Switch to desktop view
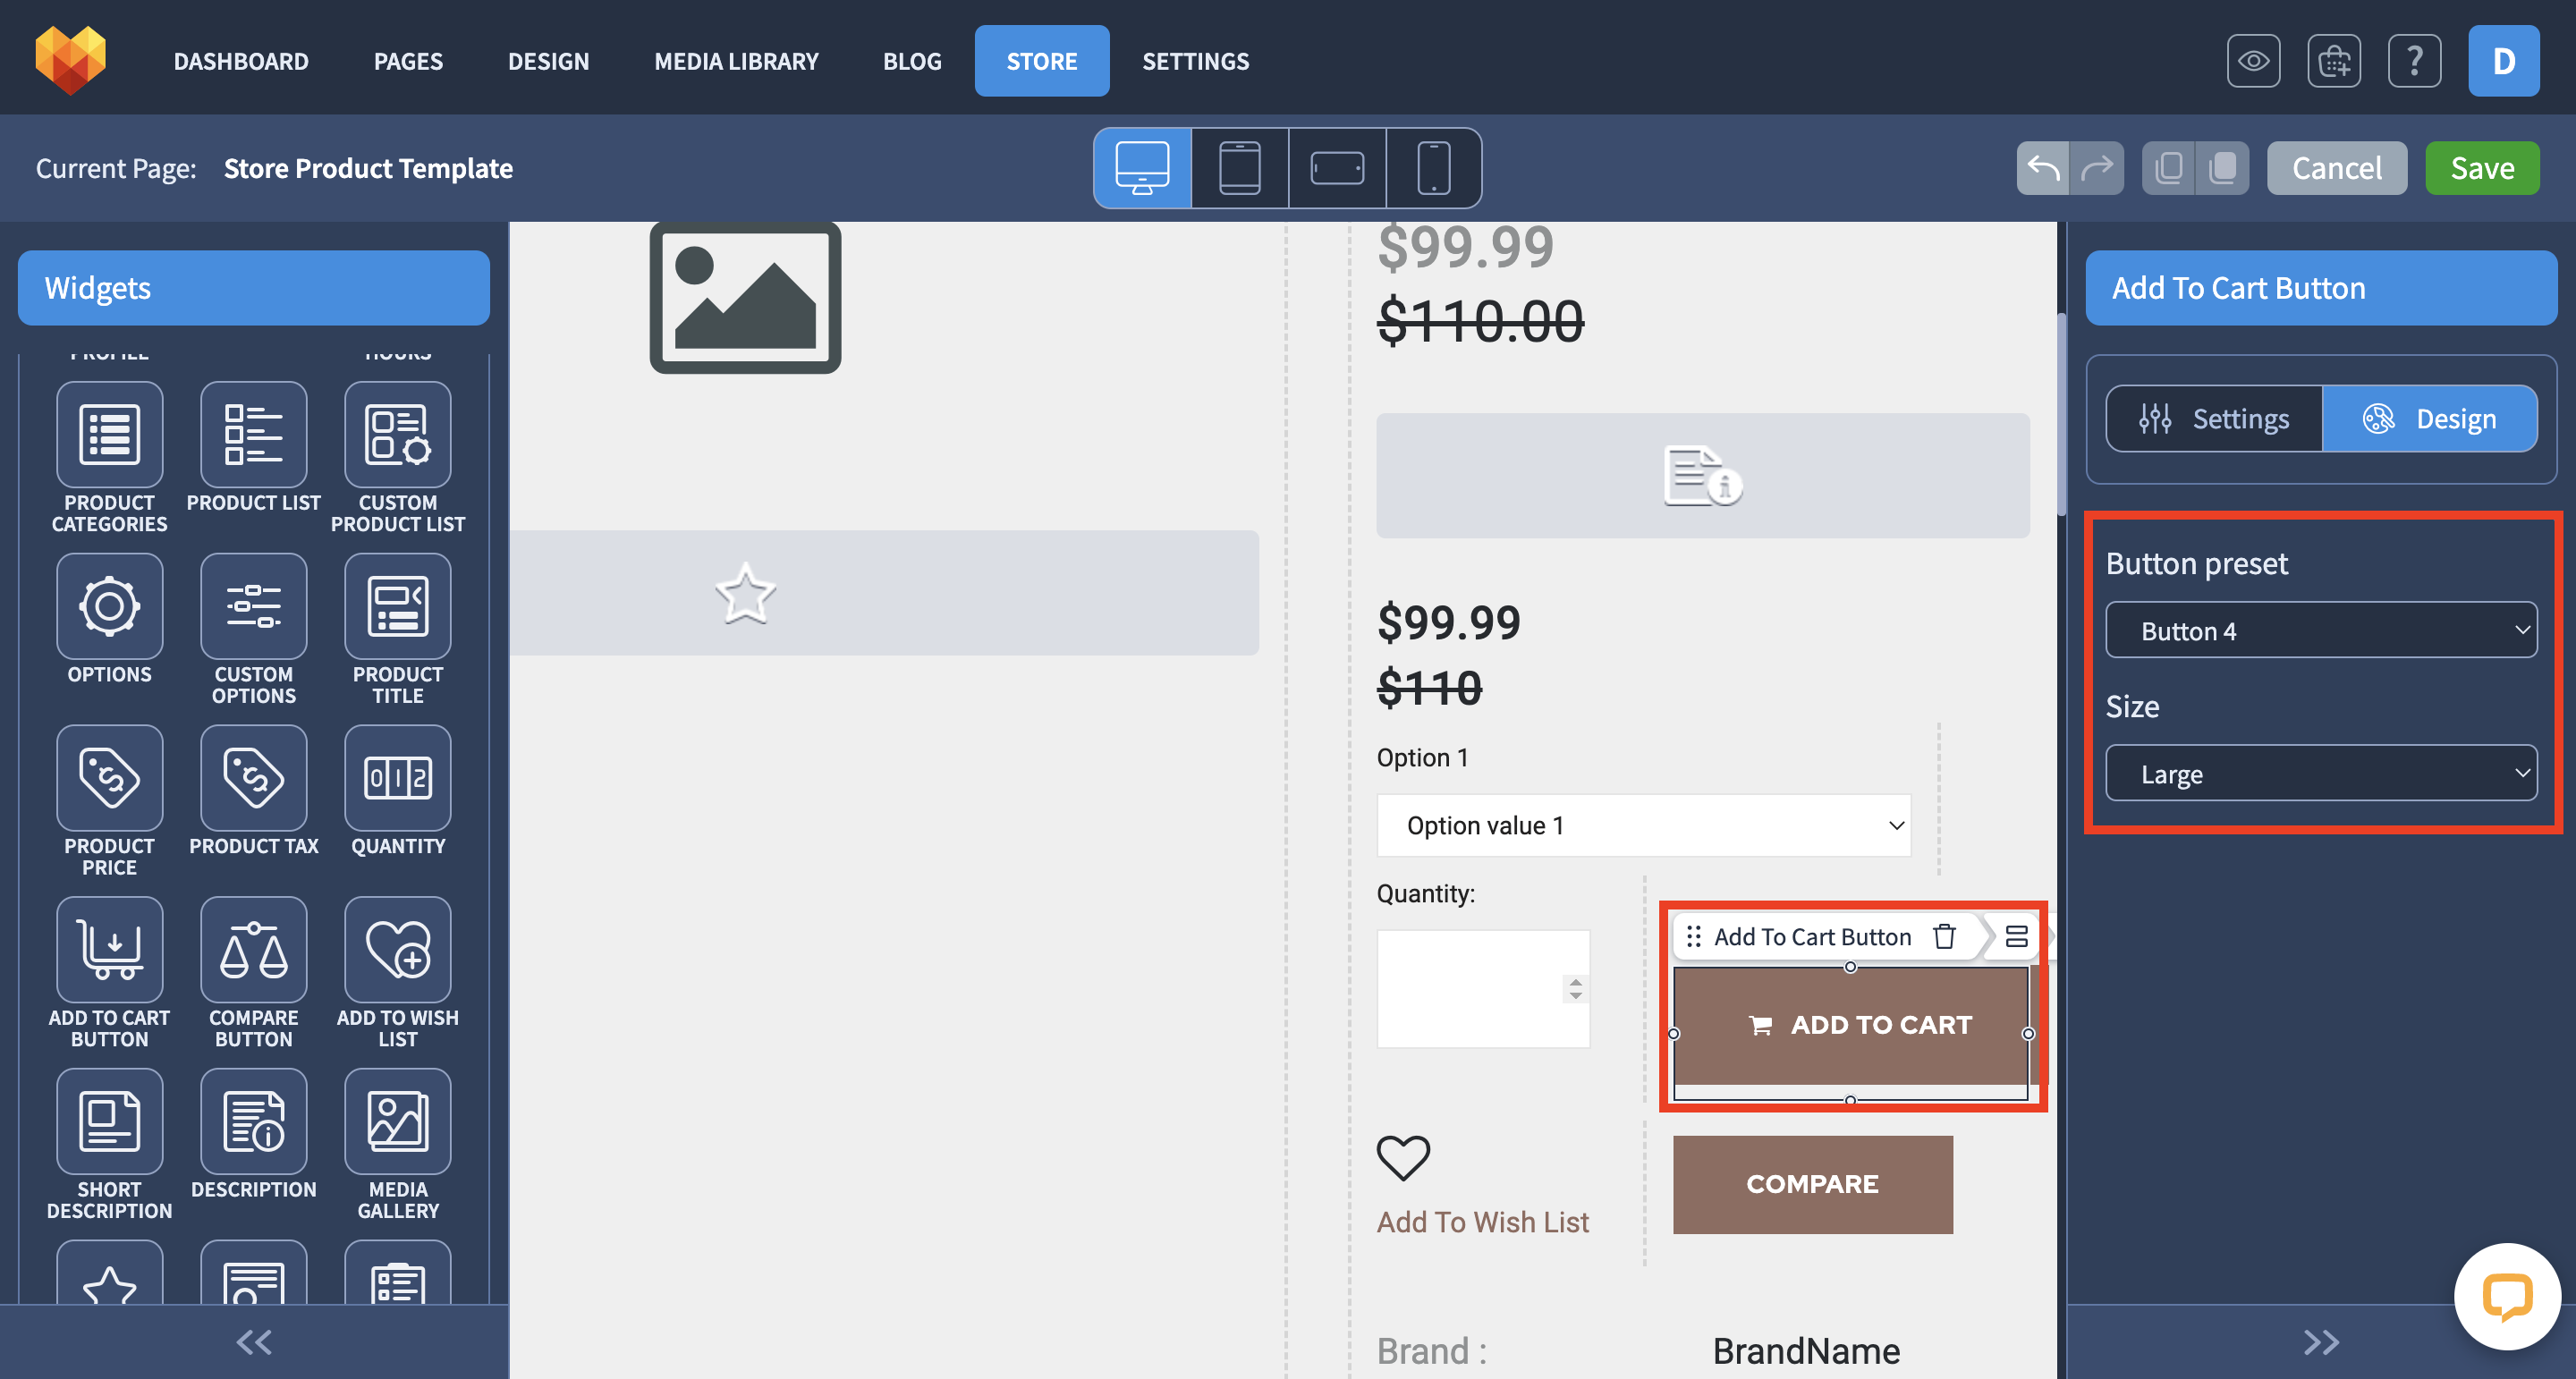This screenshot has width=2576, height=1379. (1142, 168)
